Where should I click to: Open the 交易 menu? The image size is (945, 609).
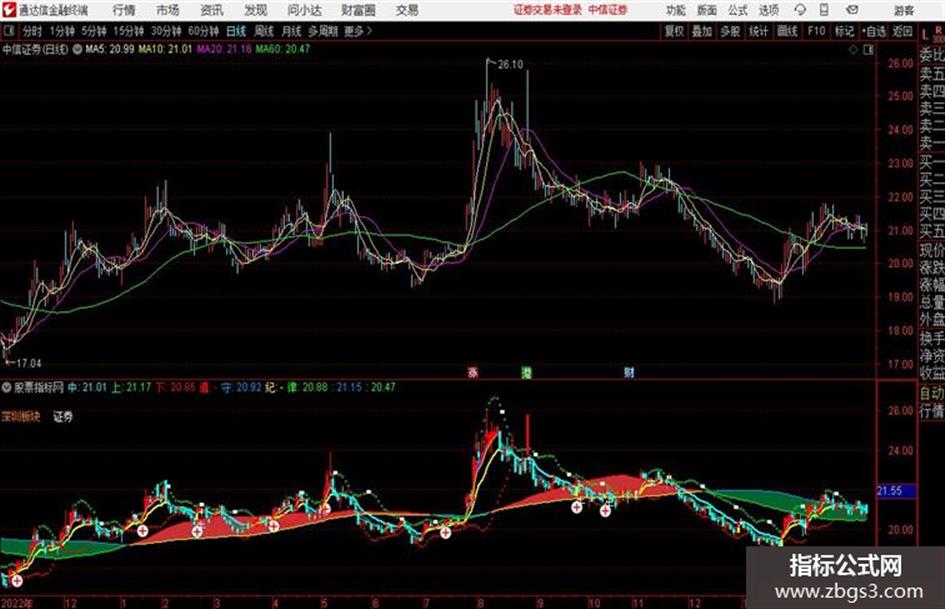pyautogui.click(x=407, y=10)
